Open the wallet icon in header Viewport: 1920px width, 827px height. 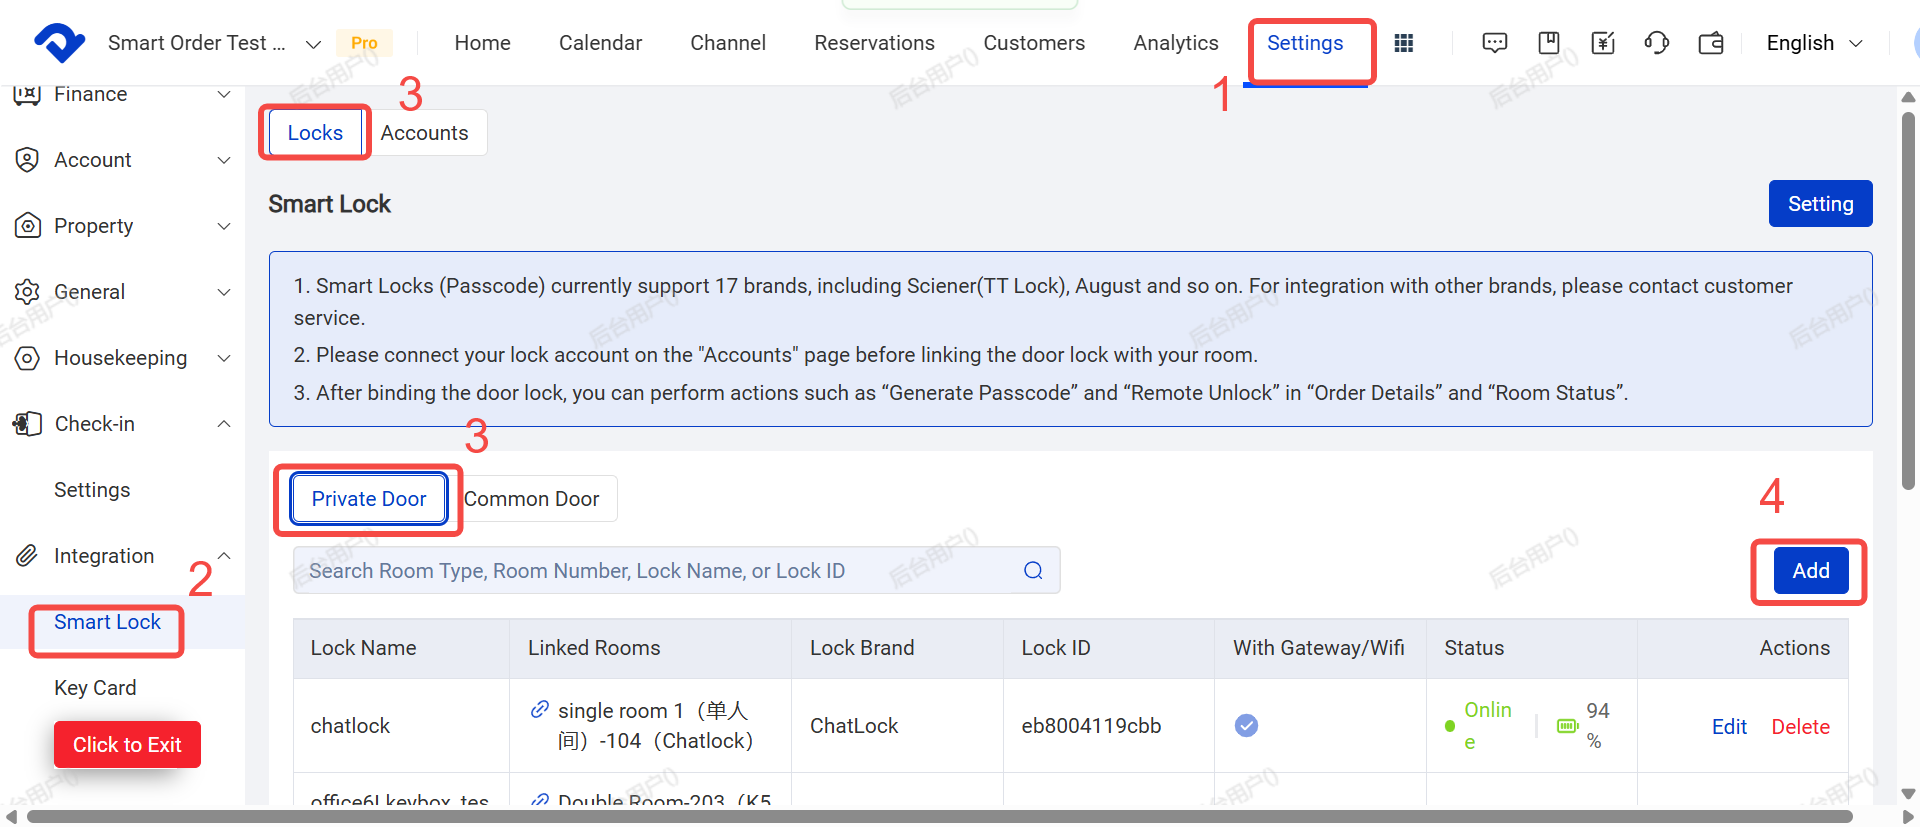point(1711,43)
